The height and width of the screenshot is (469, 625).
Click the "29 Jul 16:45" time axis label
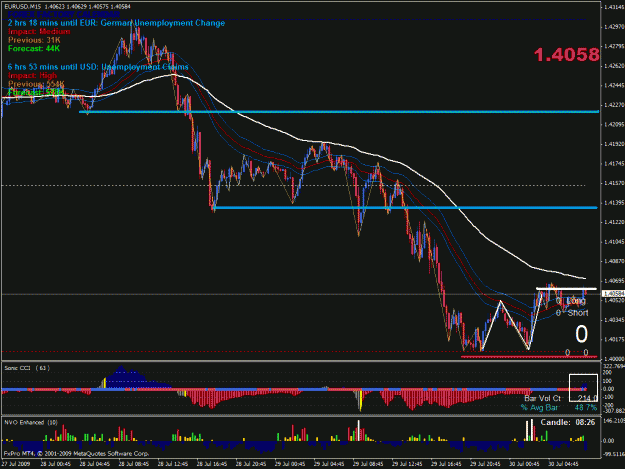(x=446, y=464)
